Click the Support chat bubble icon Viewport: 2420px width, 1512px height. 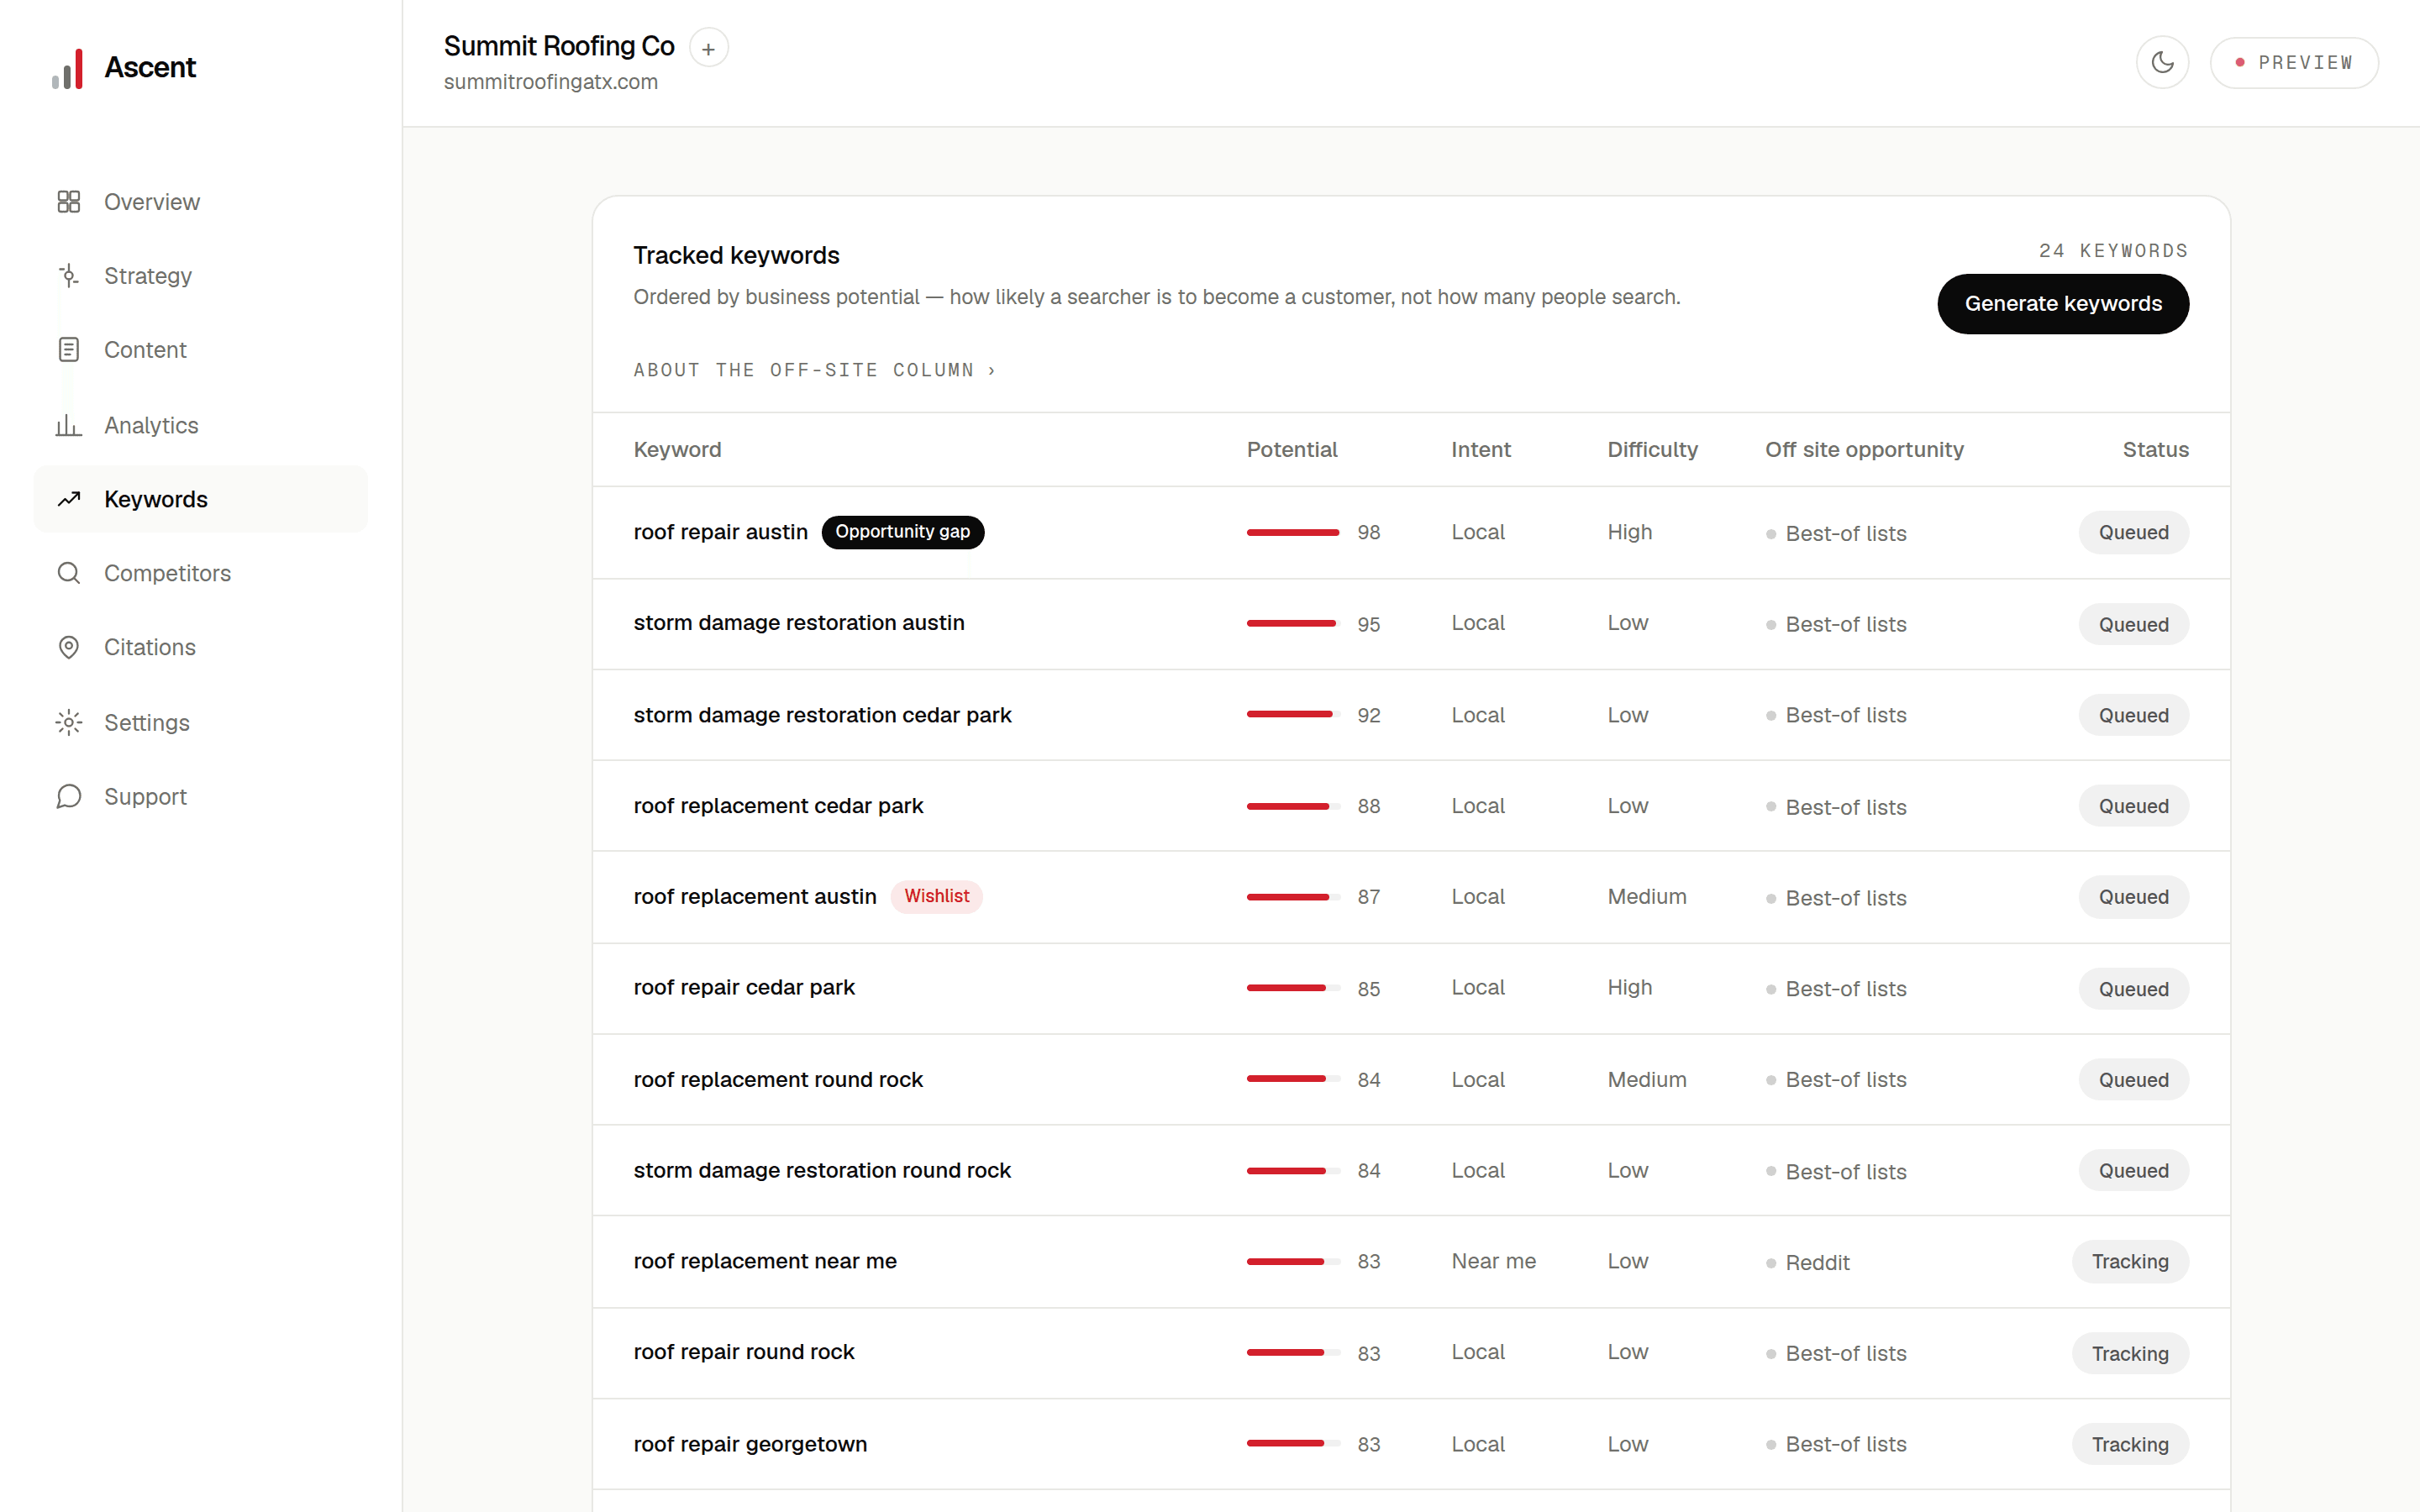coord(68,796)
